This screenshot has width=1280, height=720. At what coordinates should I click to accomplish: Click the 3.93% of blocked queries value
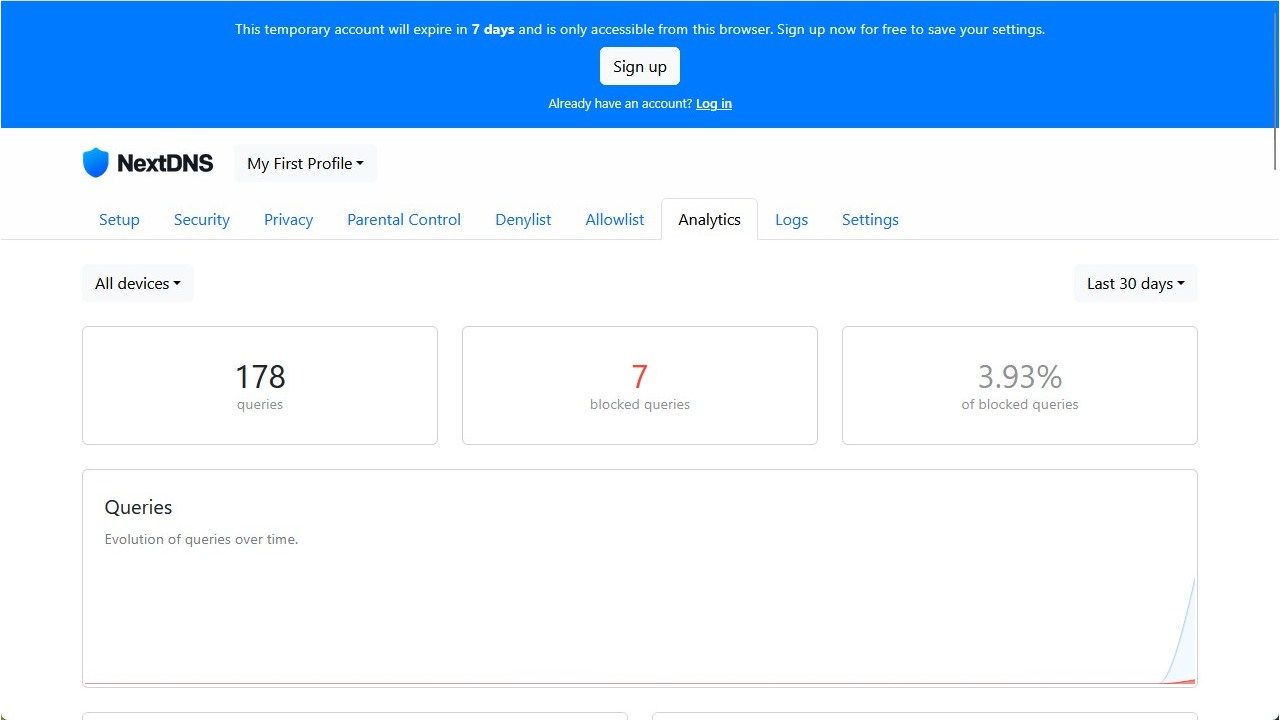[x=1019, y=377]
